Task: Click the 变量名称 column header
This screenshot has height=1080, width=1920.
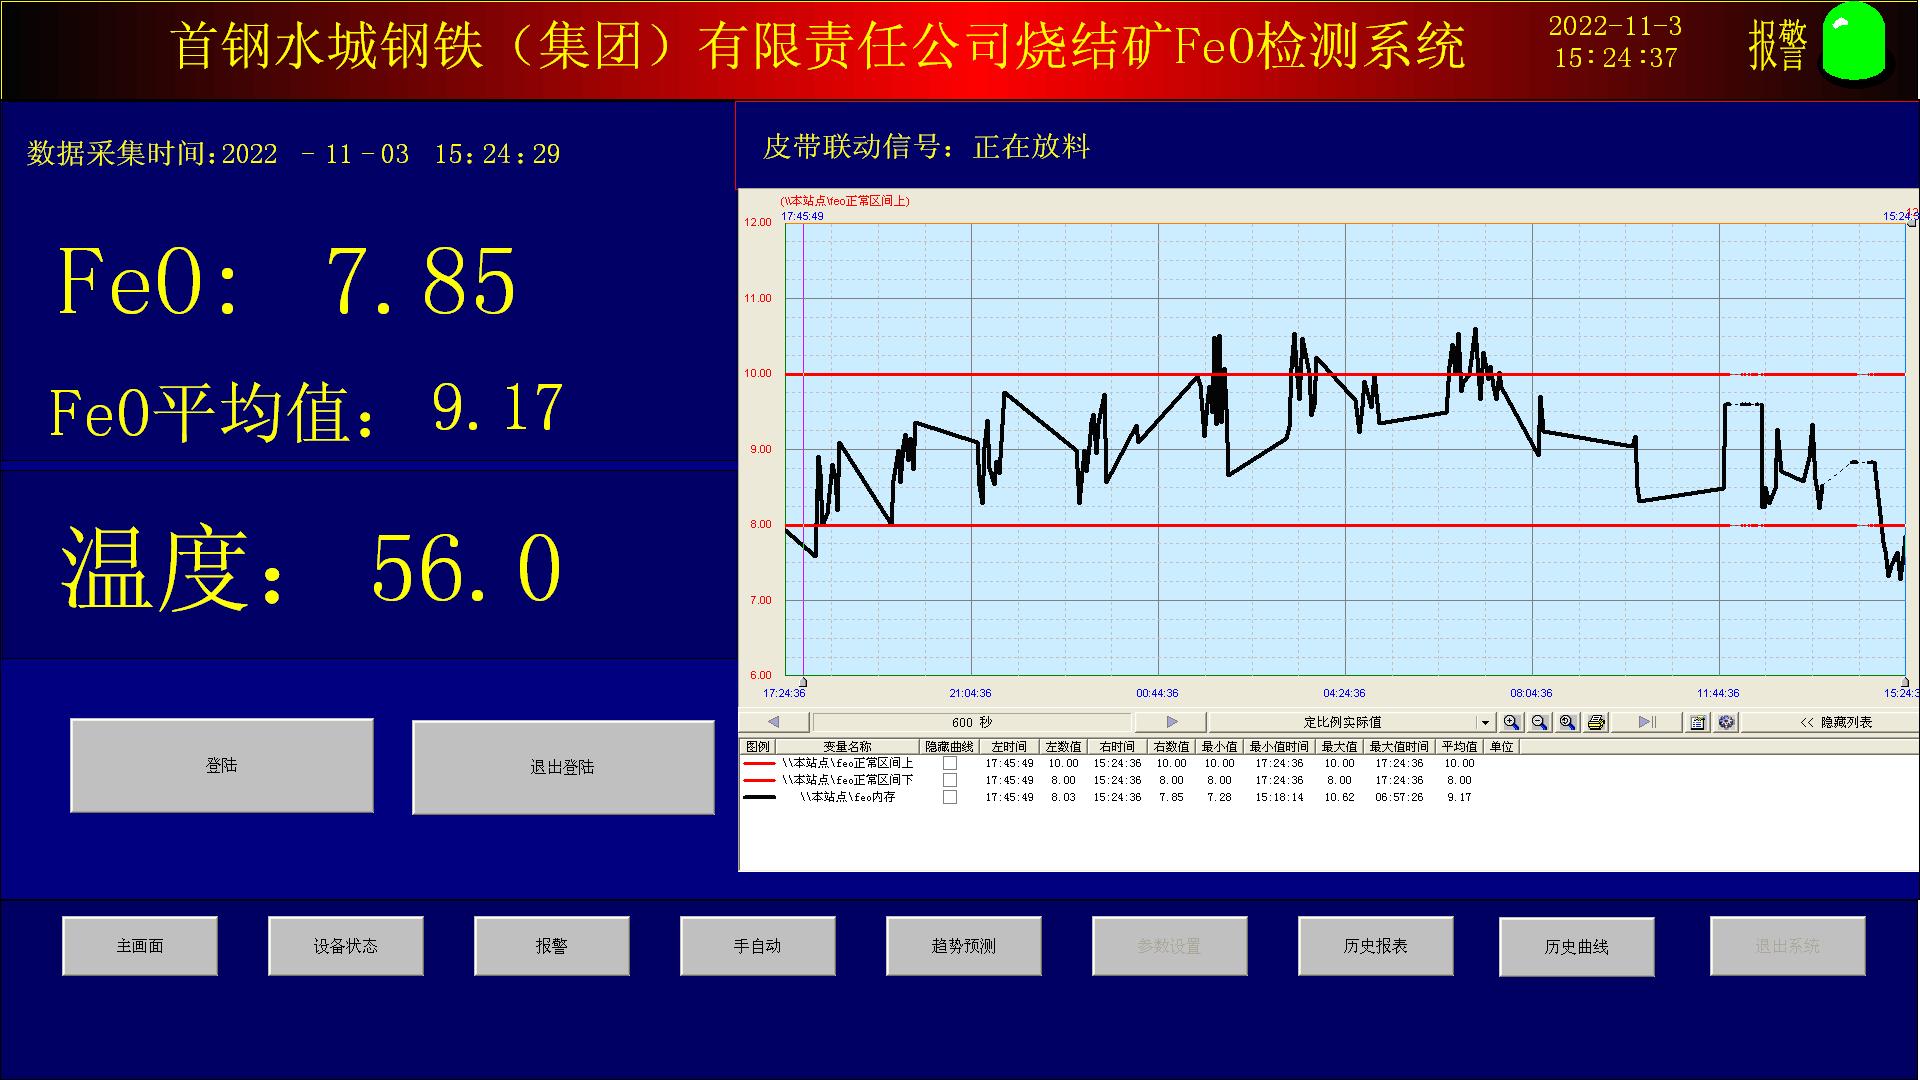Action: (x=847, y=747)
